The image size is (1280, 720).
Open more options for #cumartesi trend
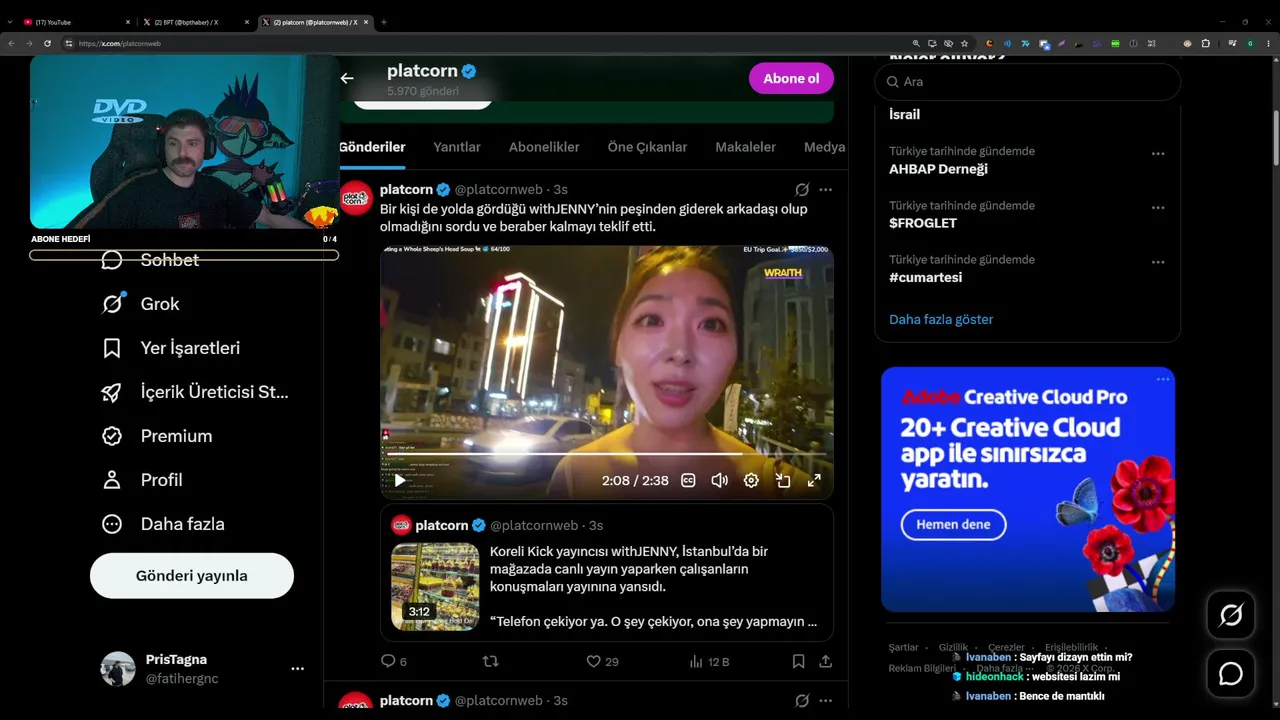click(1158, 262)
